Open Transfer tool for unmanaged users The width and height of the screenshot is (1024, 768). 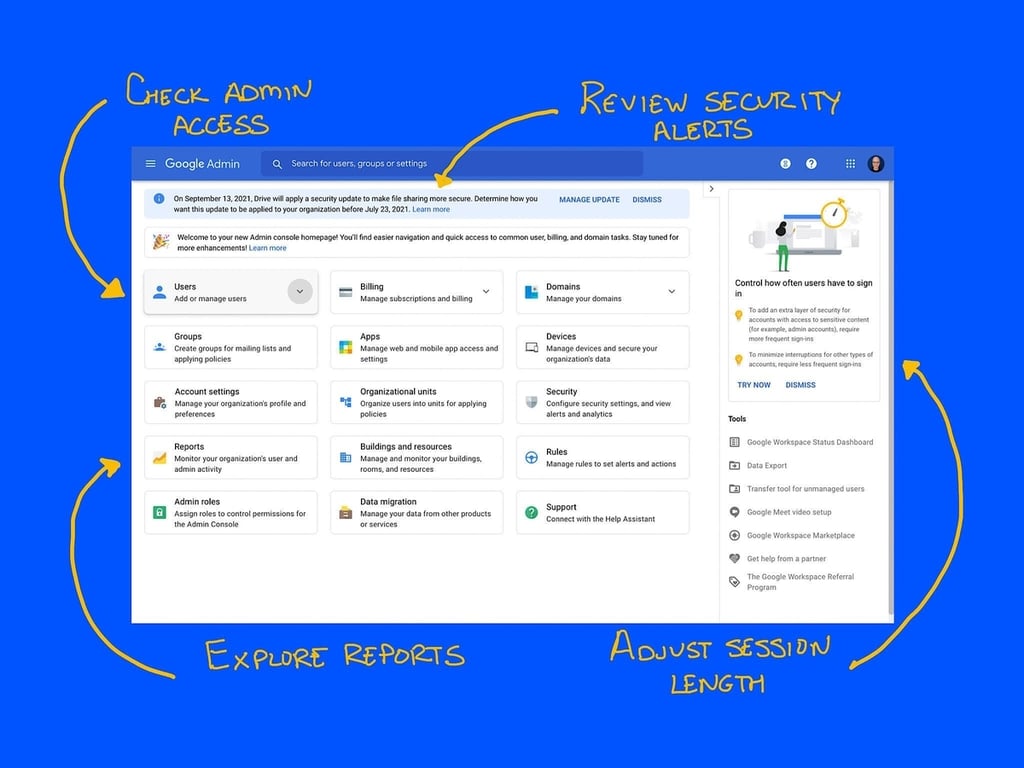(x=805, y=488)
